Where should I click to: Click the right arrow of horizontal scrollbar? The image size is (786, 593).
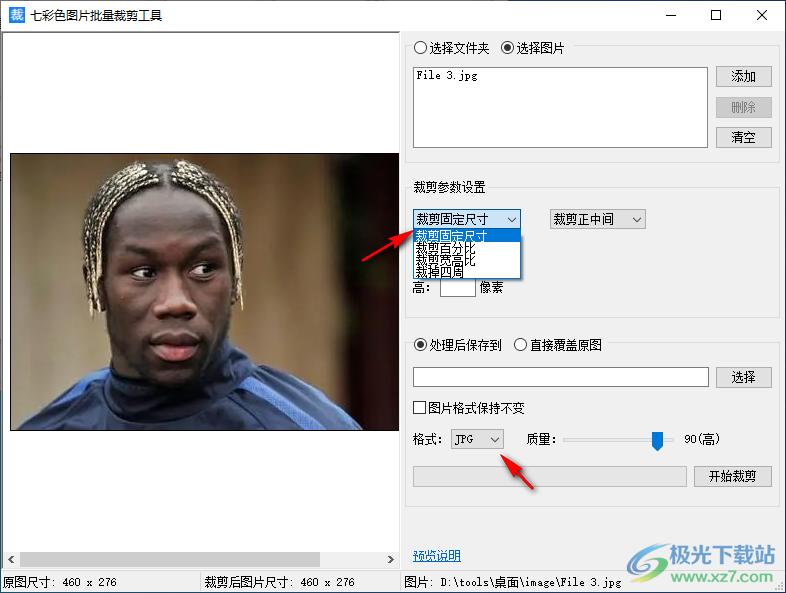pyautogui.click(x=391, y=559)
